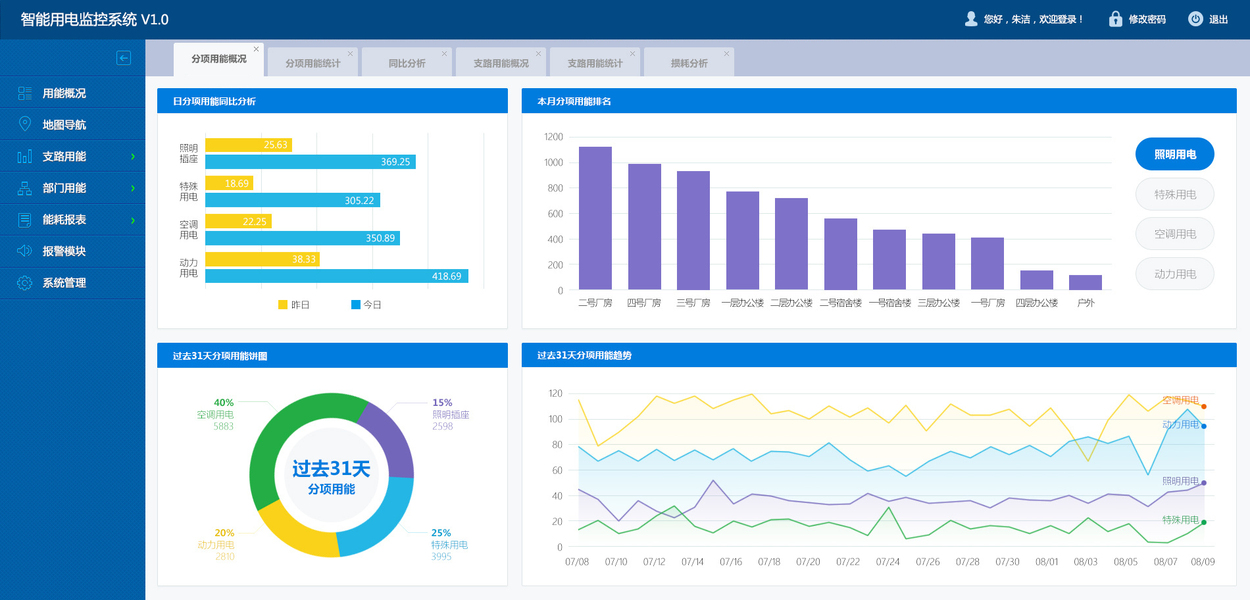Open the 报警模块 menu item

(72, 251)
